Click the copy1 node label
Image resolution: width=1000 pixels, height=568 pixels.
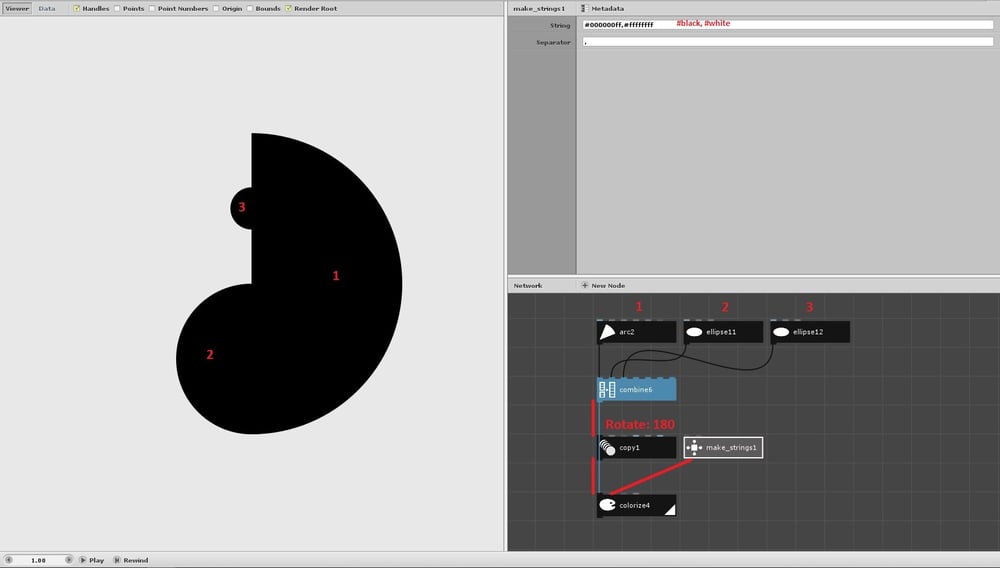pos(629,448)
